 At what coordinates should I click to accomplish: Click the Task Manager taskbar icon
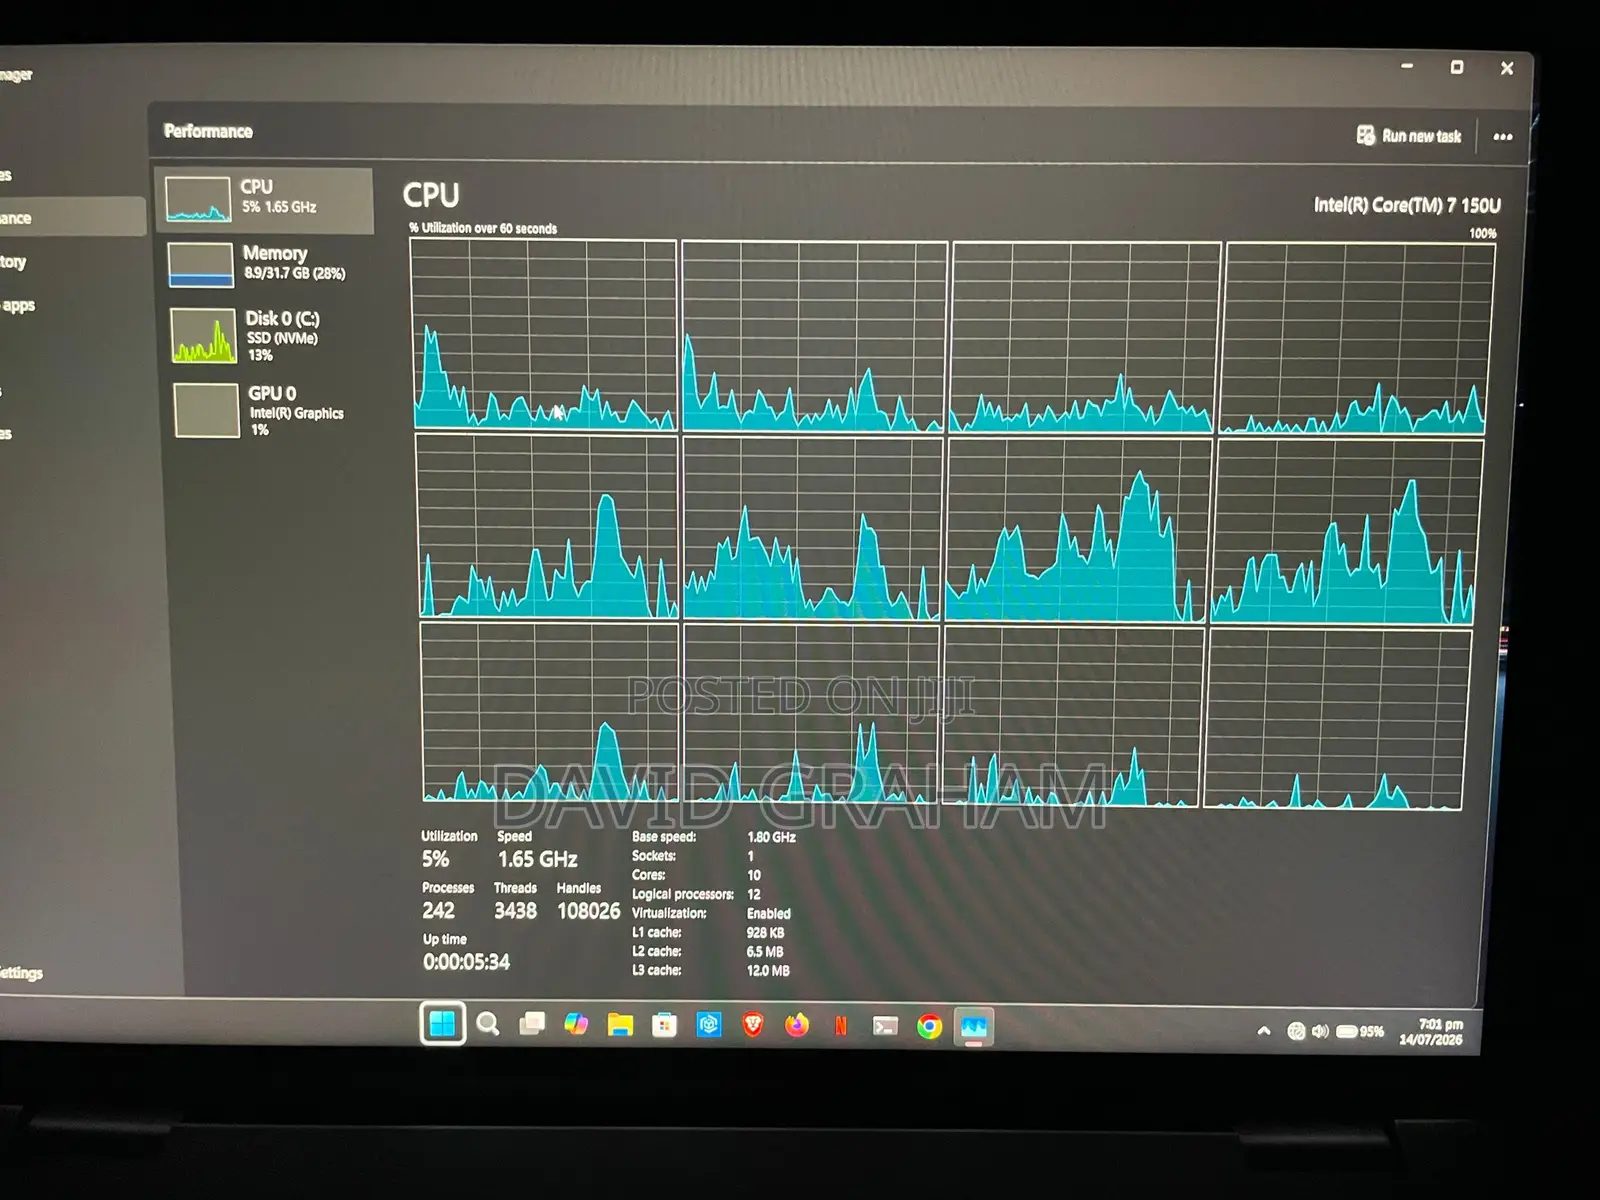[x=973, y=1027]
